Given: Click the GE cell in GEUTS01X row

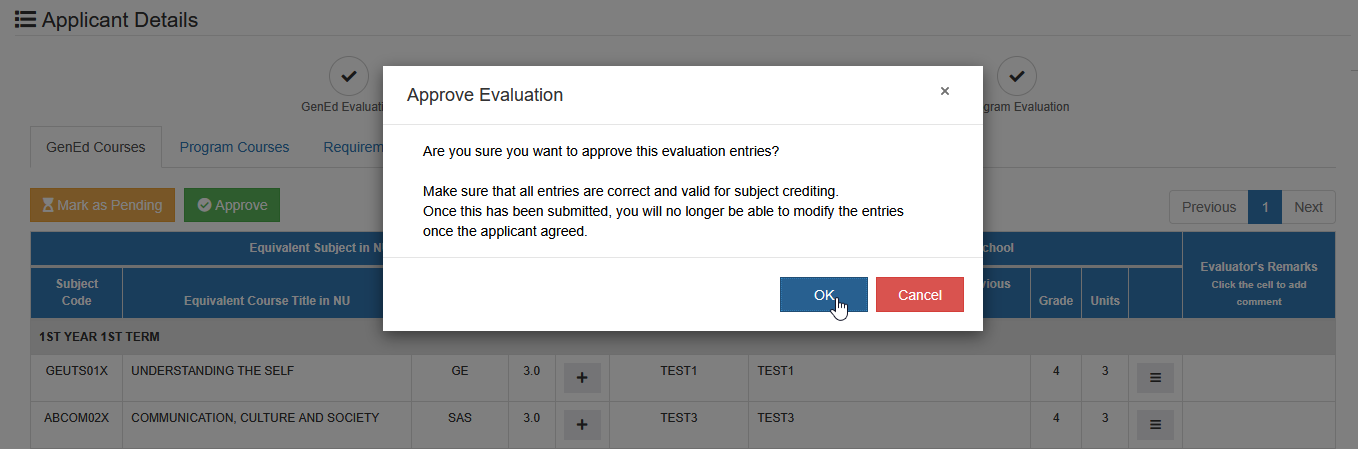Looking at the screenshot, I should pyautogui.click(x=460, y=378).
